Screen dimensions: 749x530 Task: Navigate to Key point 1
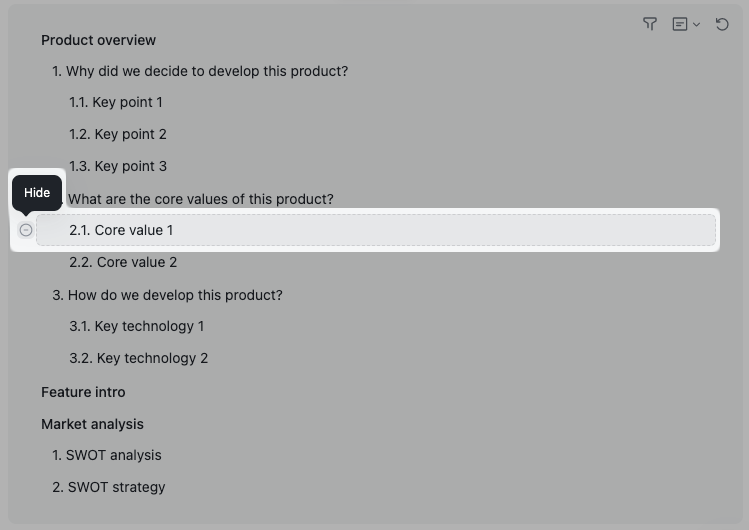(116, 102)
